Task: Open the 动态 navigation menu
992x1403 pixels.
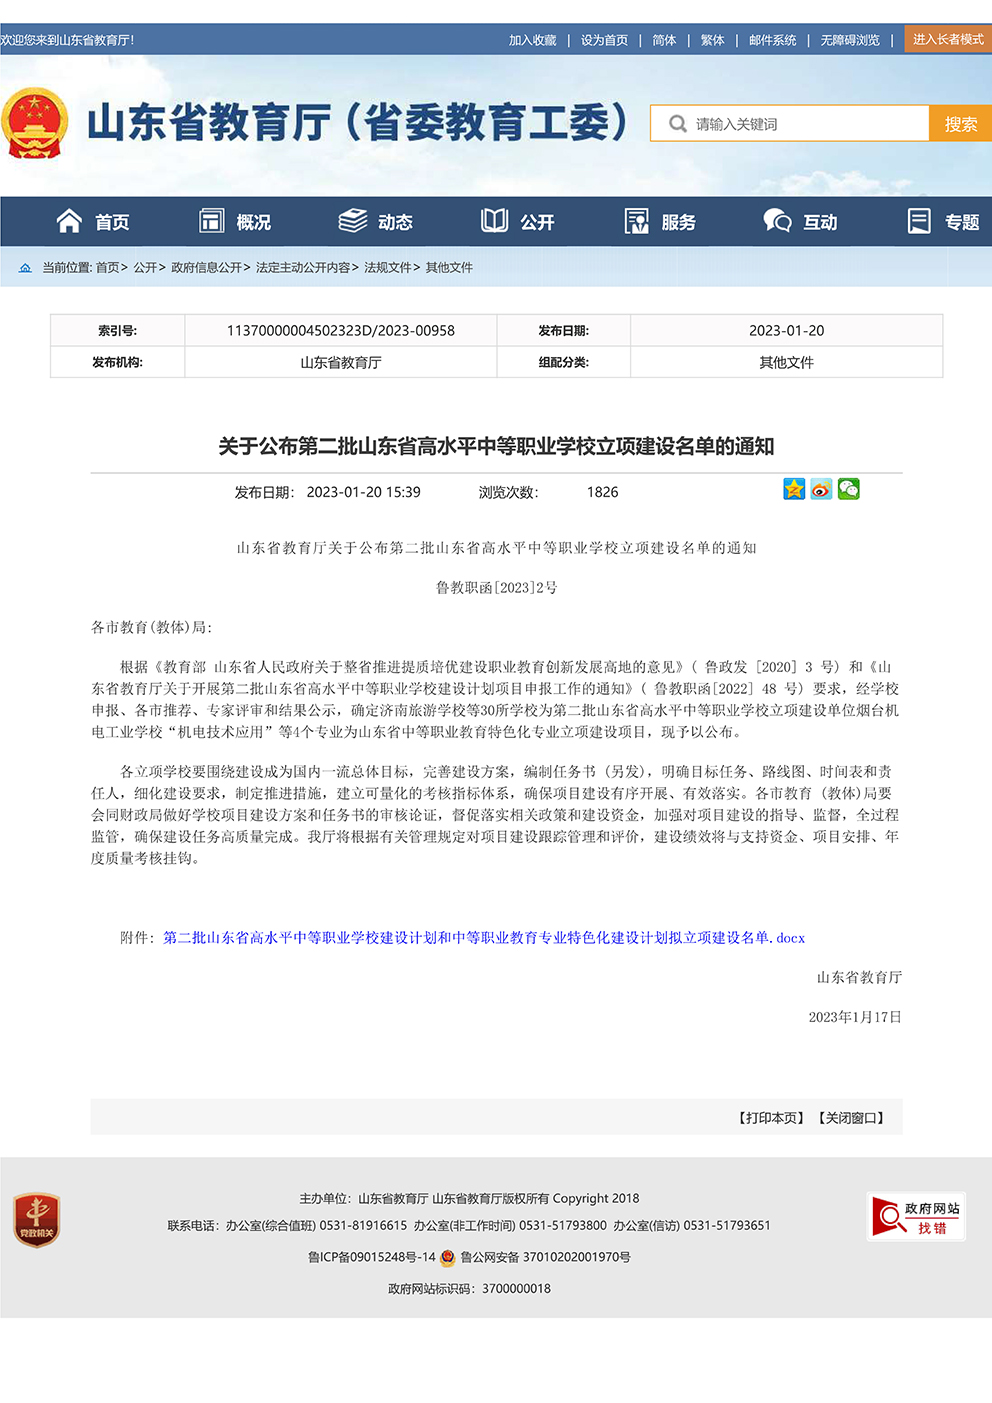Action: (376, 222)
